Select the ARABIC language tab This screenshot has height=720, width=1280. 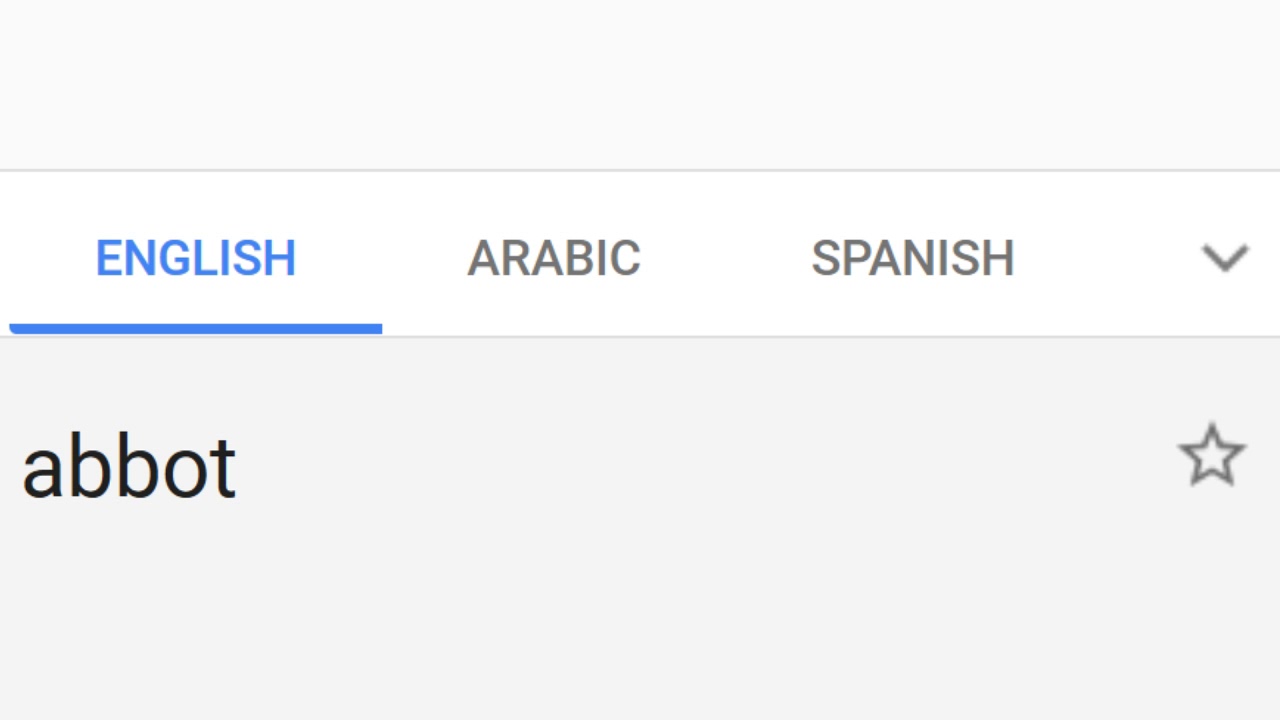point(553,258)
